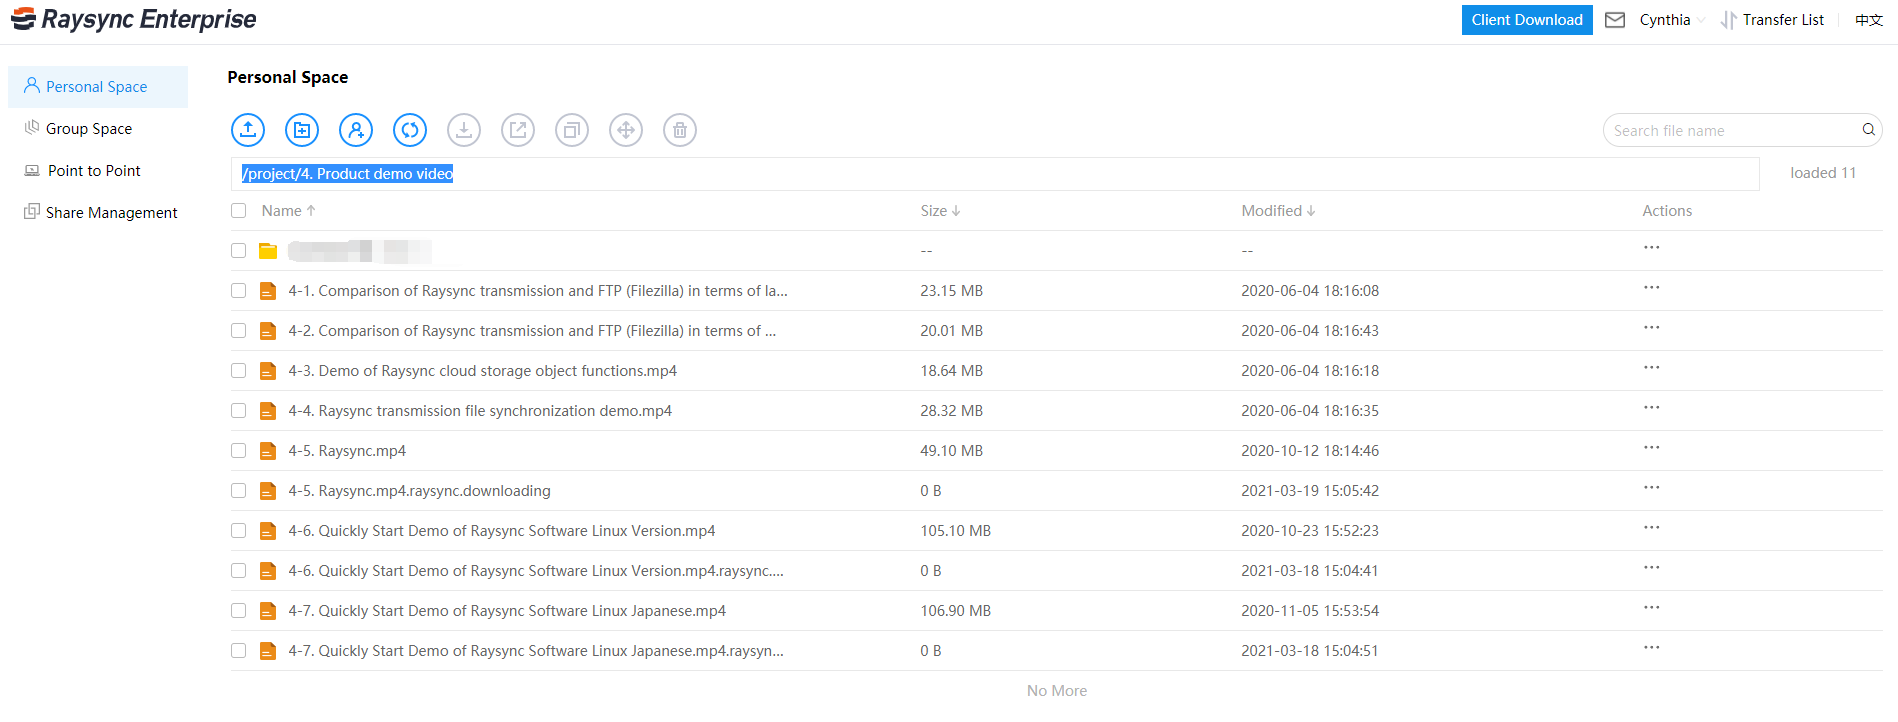The image size is (1898, 722).
Task: Click the sync/refresh circular arrows icon
Action: pos(410,130)
